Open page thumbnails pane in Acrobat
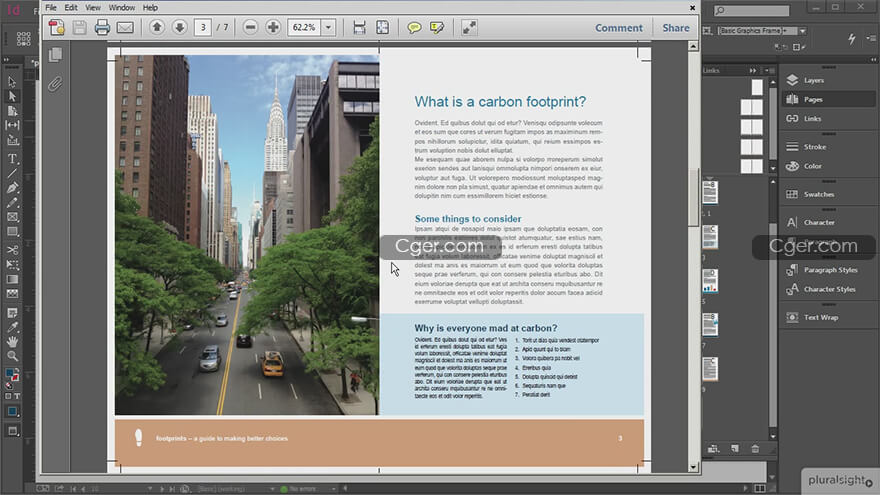The image size is (880, 495). 55,54
